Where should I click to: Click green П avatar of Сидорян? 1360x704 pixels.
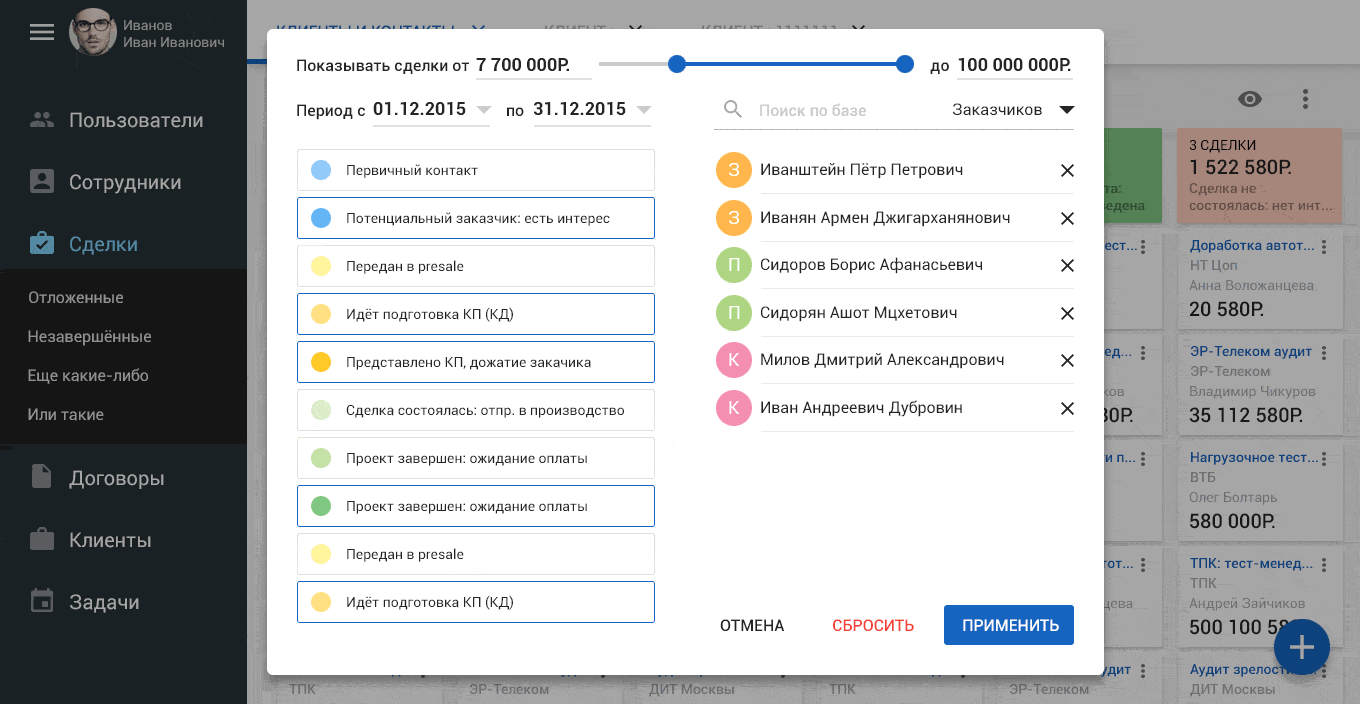pos(734,313)
